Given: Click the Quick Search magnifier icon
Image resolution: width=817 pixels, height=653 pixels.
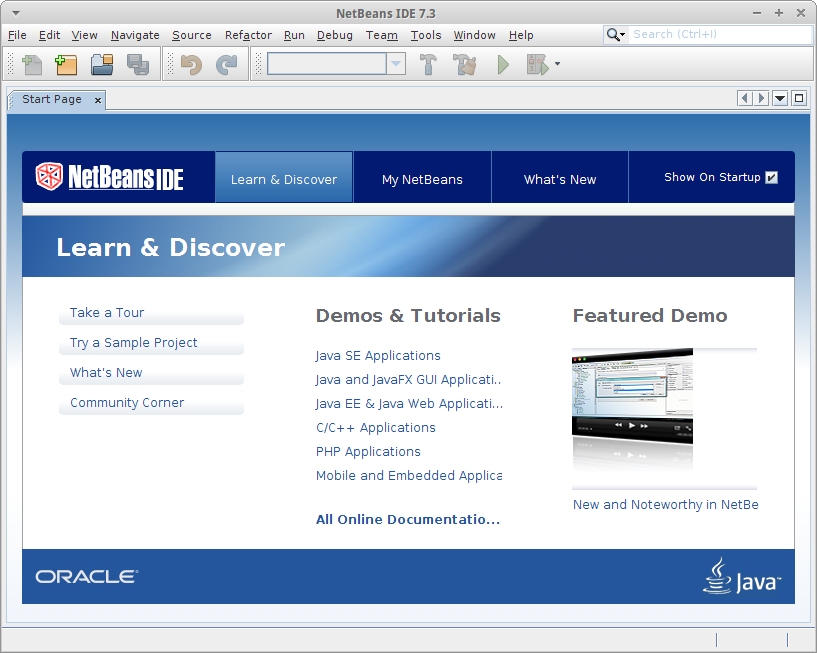Looking at the screenshot, I should (615, 35).
